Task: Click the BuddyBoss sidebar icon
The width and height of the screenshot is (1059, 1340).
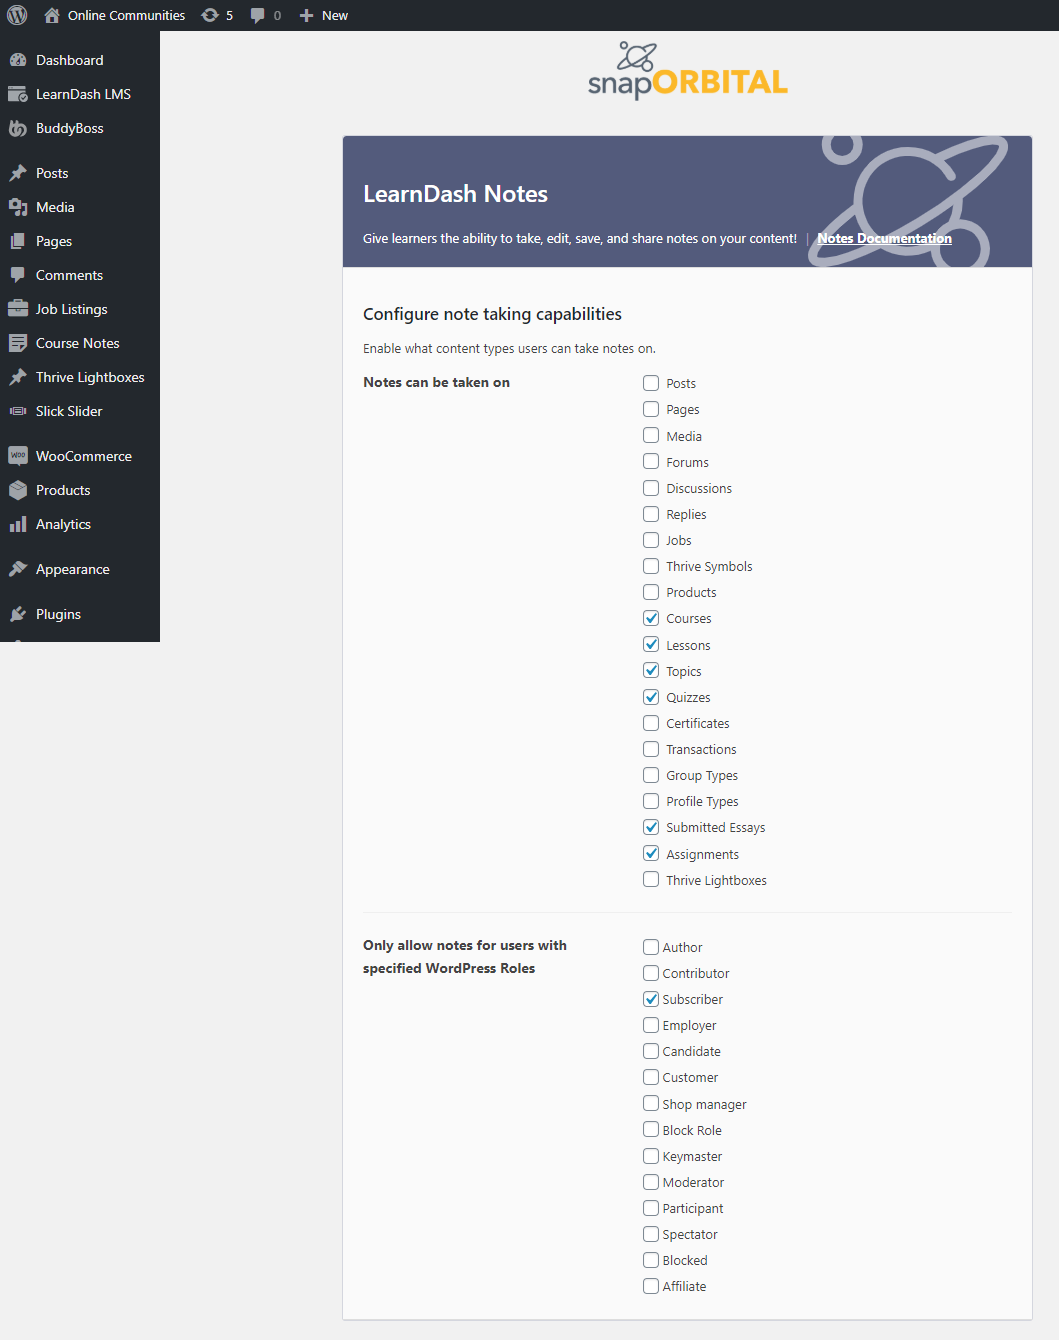Action: (18, 128)
